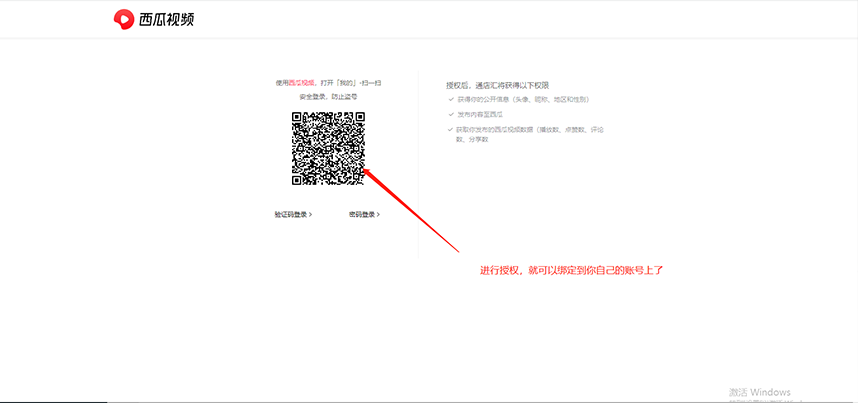The width and height of the screenshot is (858, 403).
Task: Click the text 安全登录，防止盗号
Action: pyautogui.click(x=328, y=97)
